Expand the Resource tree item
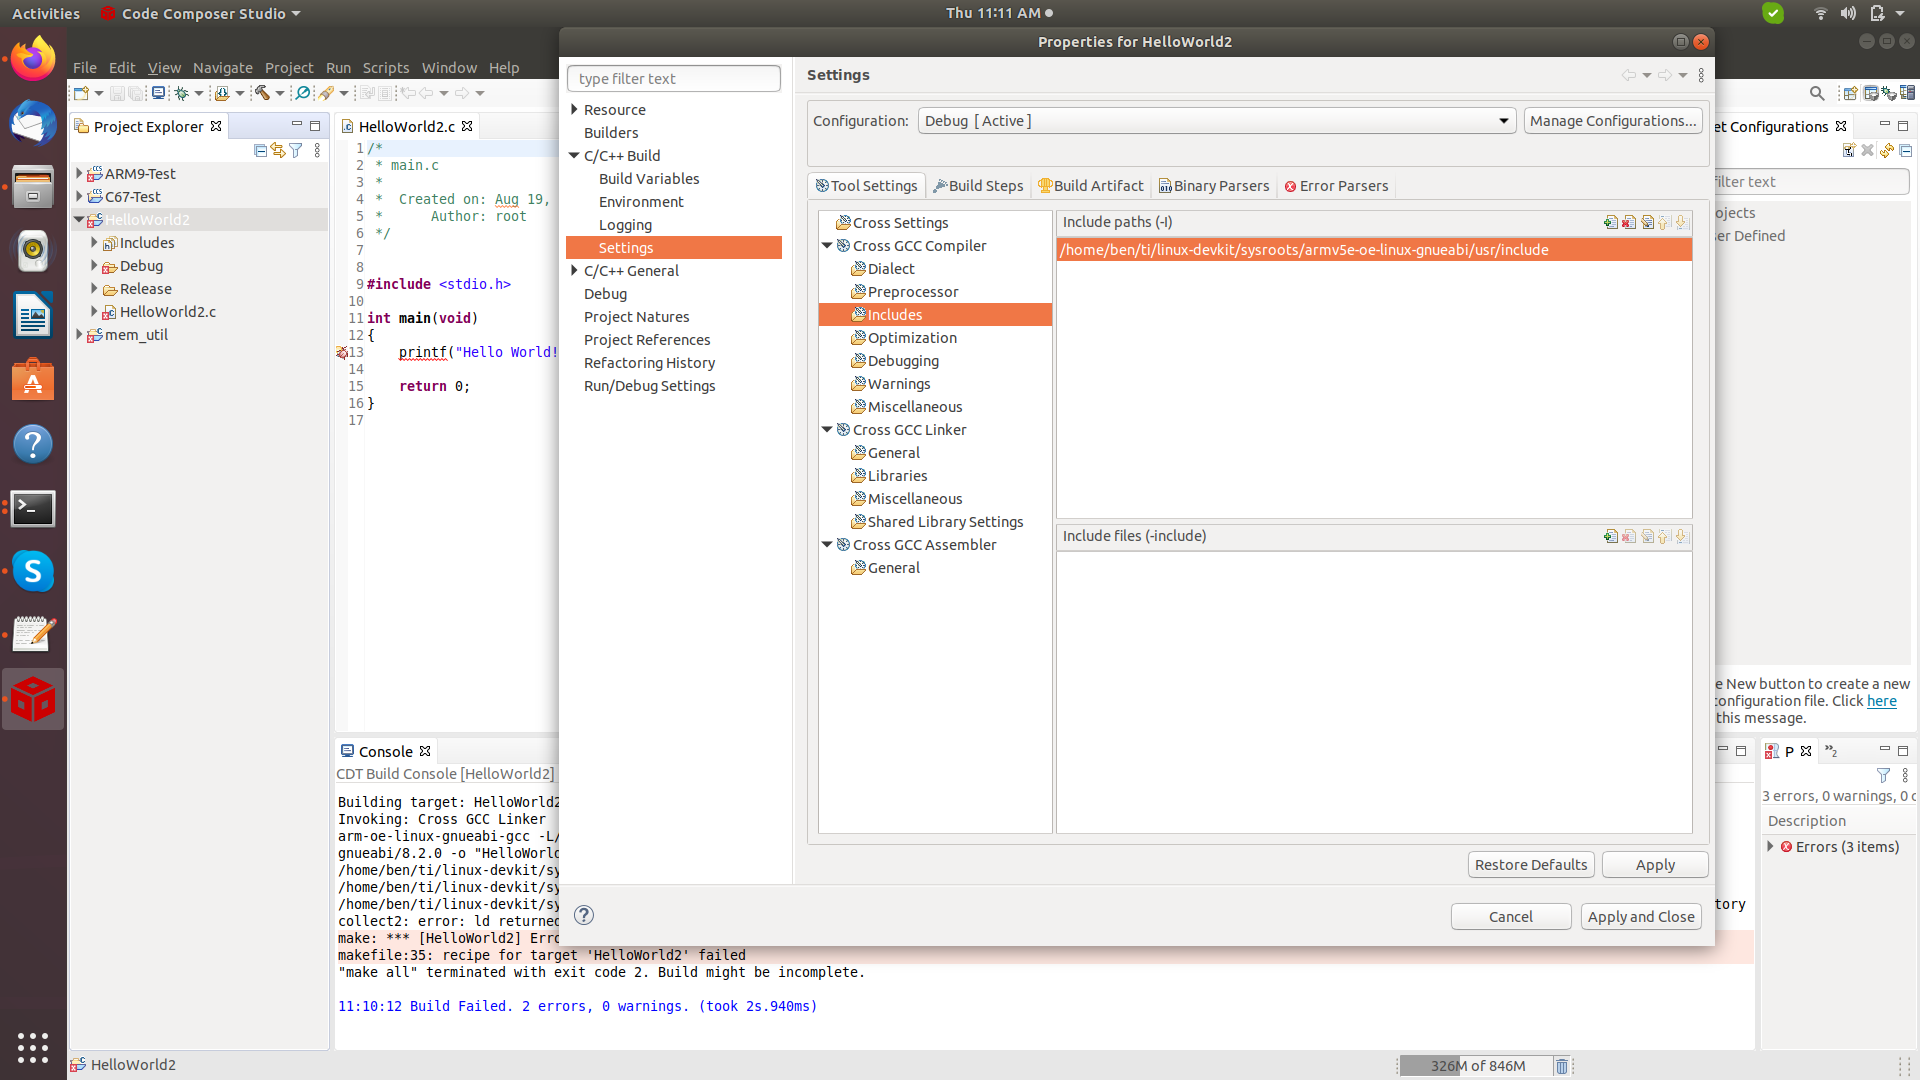This screenshot has width=1920, height=1080. (575, 109)
